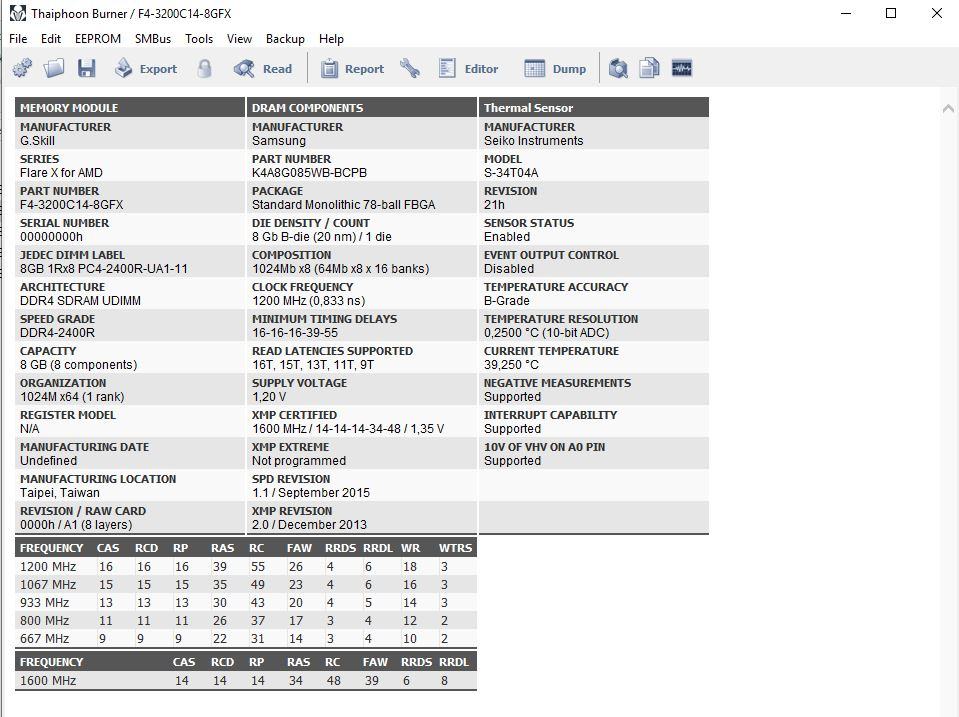959x717 pixels.
Task: Click the magnifier search icon in toolbar
Action: [618, 69]
